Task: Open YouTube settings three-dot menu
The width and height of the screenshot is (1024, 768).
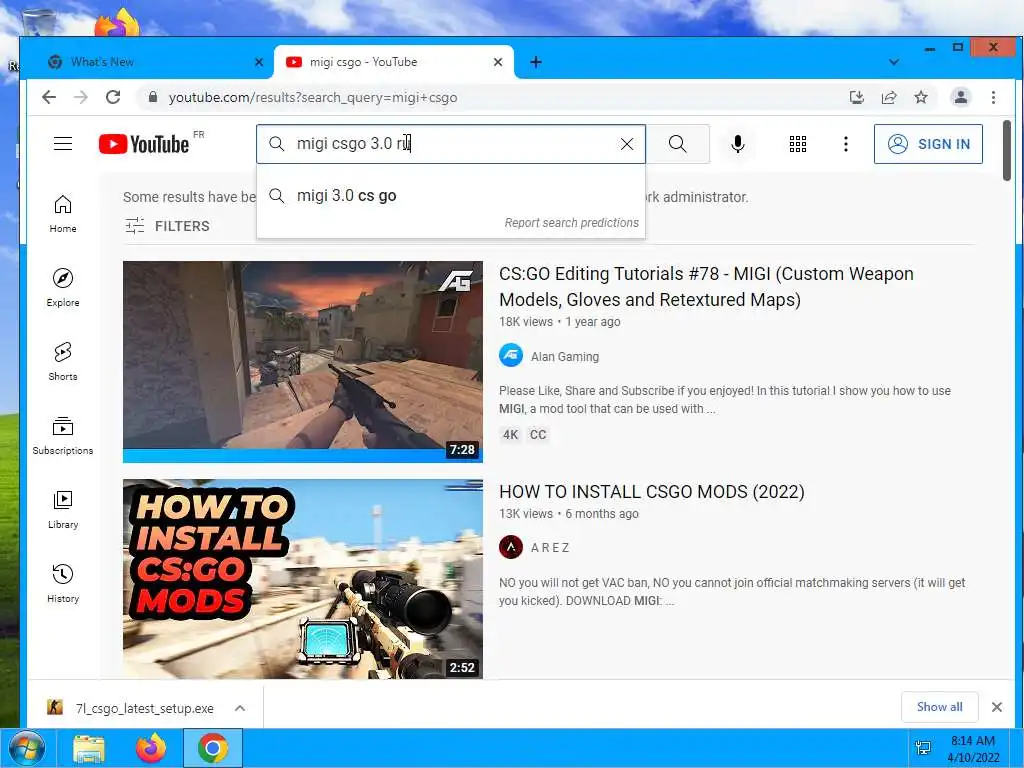Action: 846,144
